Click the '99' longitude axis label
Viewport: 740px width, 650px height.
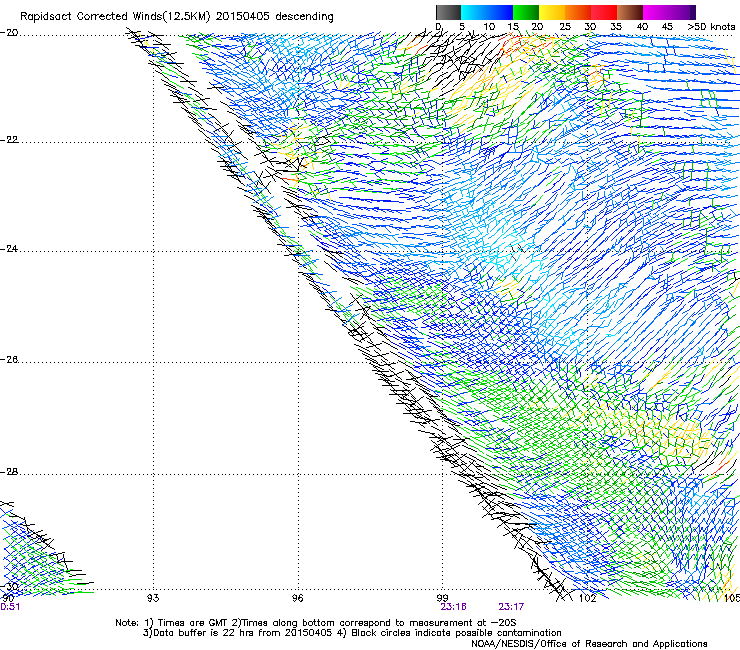pos(442,598)
